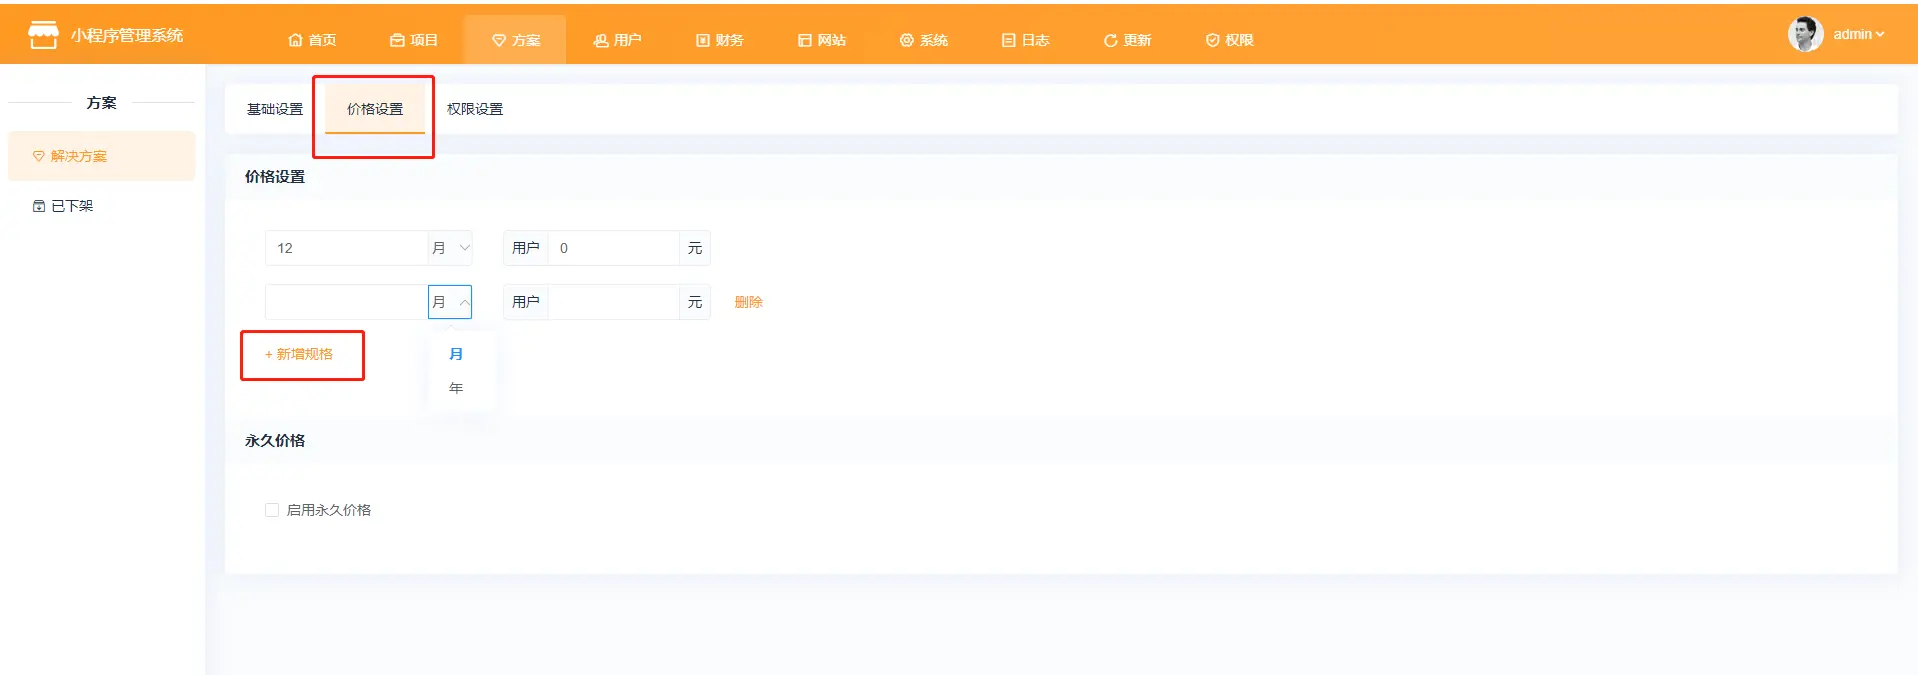The image size is (1918, 675).
Task: Open the 首页 home icon in navbar
Action: 295,40
